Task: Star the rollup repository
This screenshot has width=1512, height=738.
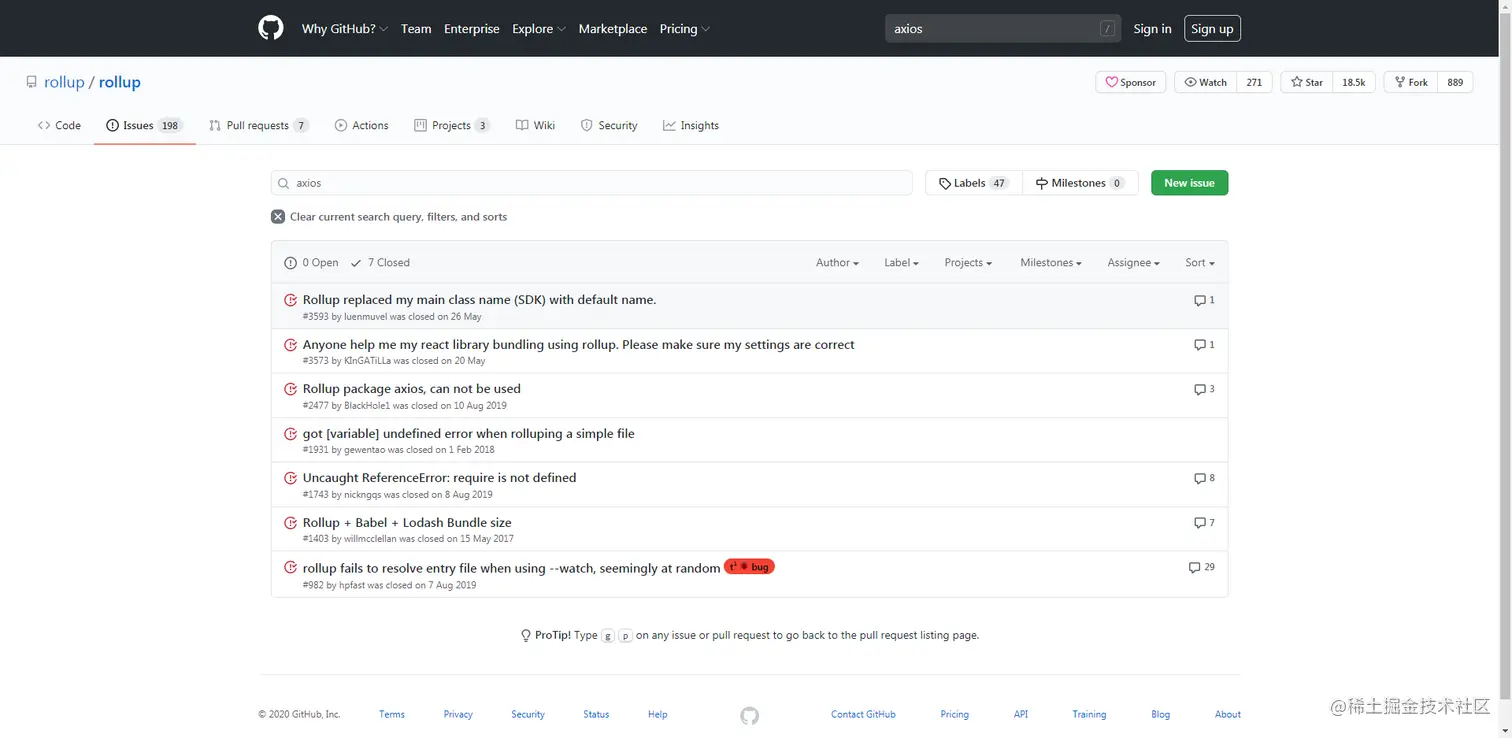Action: point(1306,82)
